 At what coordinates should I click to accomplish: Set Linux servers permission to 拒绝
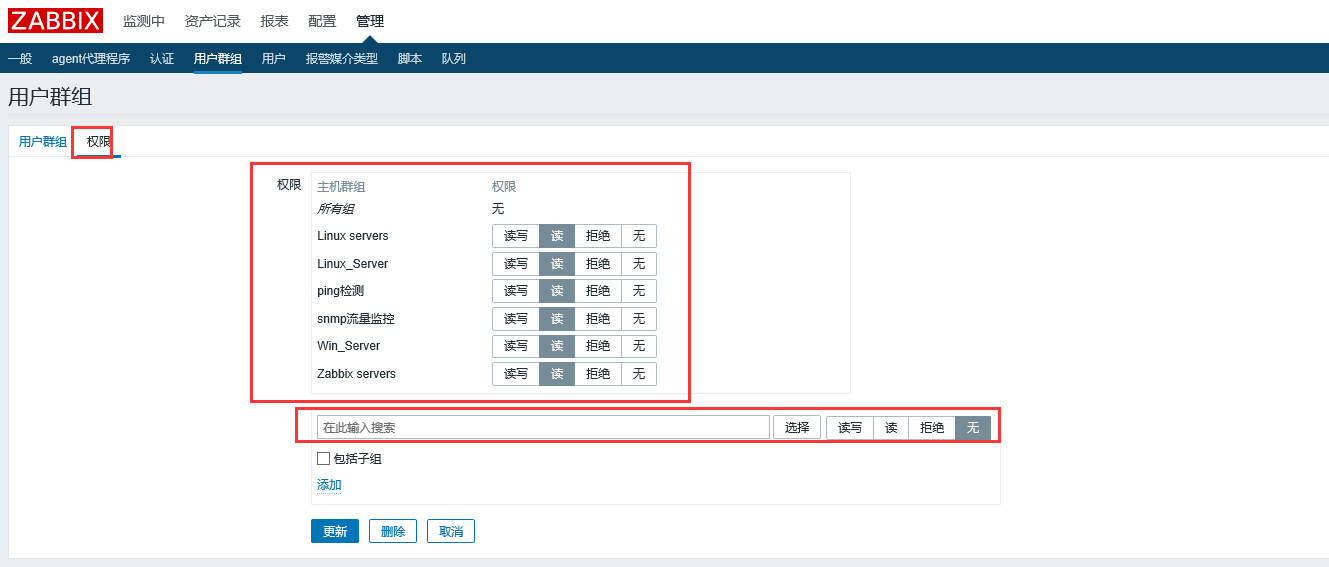[x=598, y=236]
